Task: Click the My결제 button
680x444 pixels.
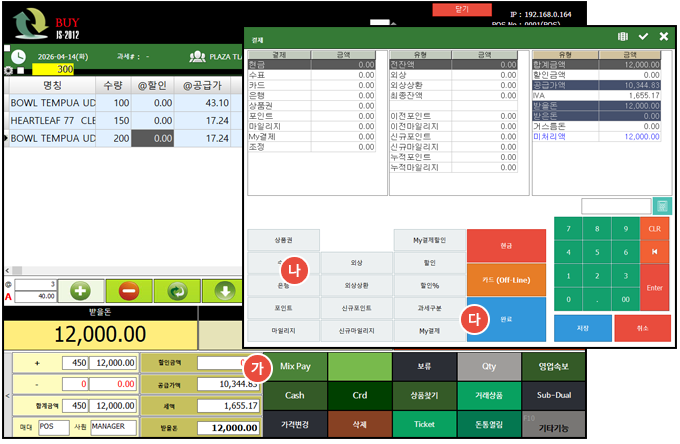Action: (429, 330)
